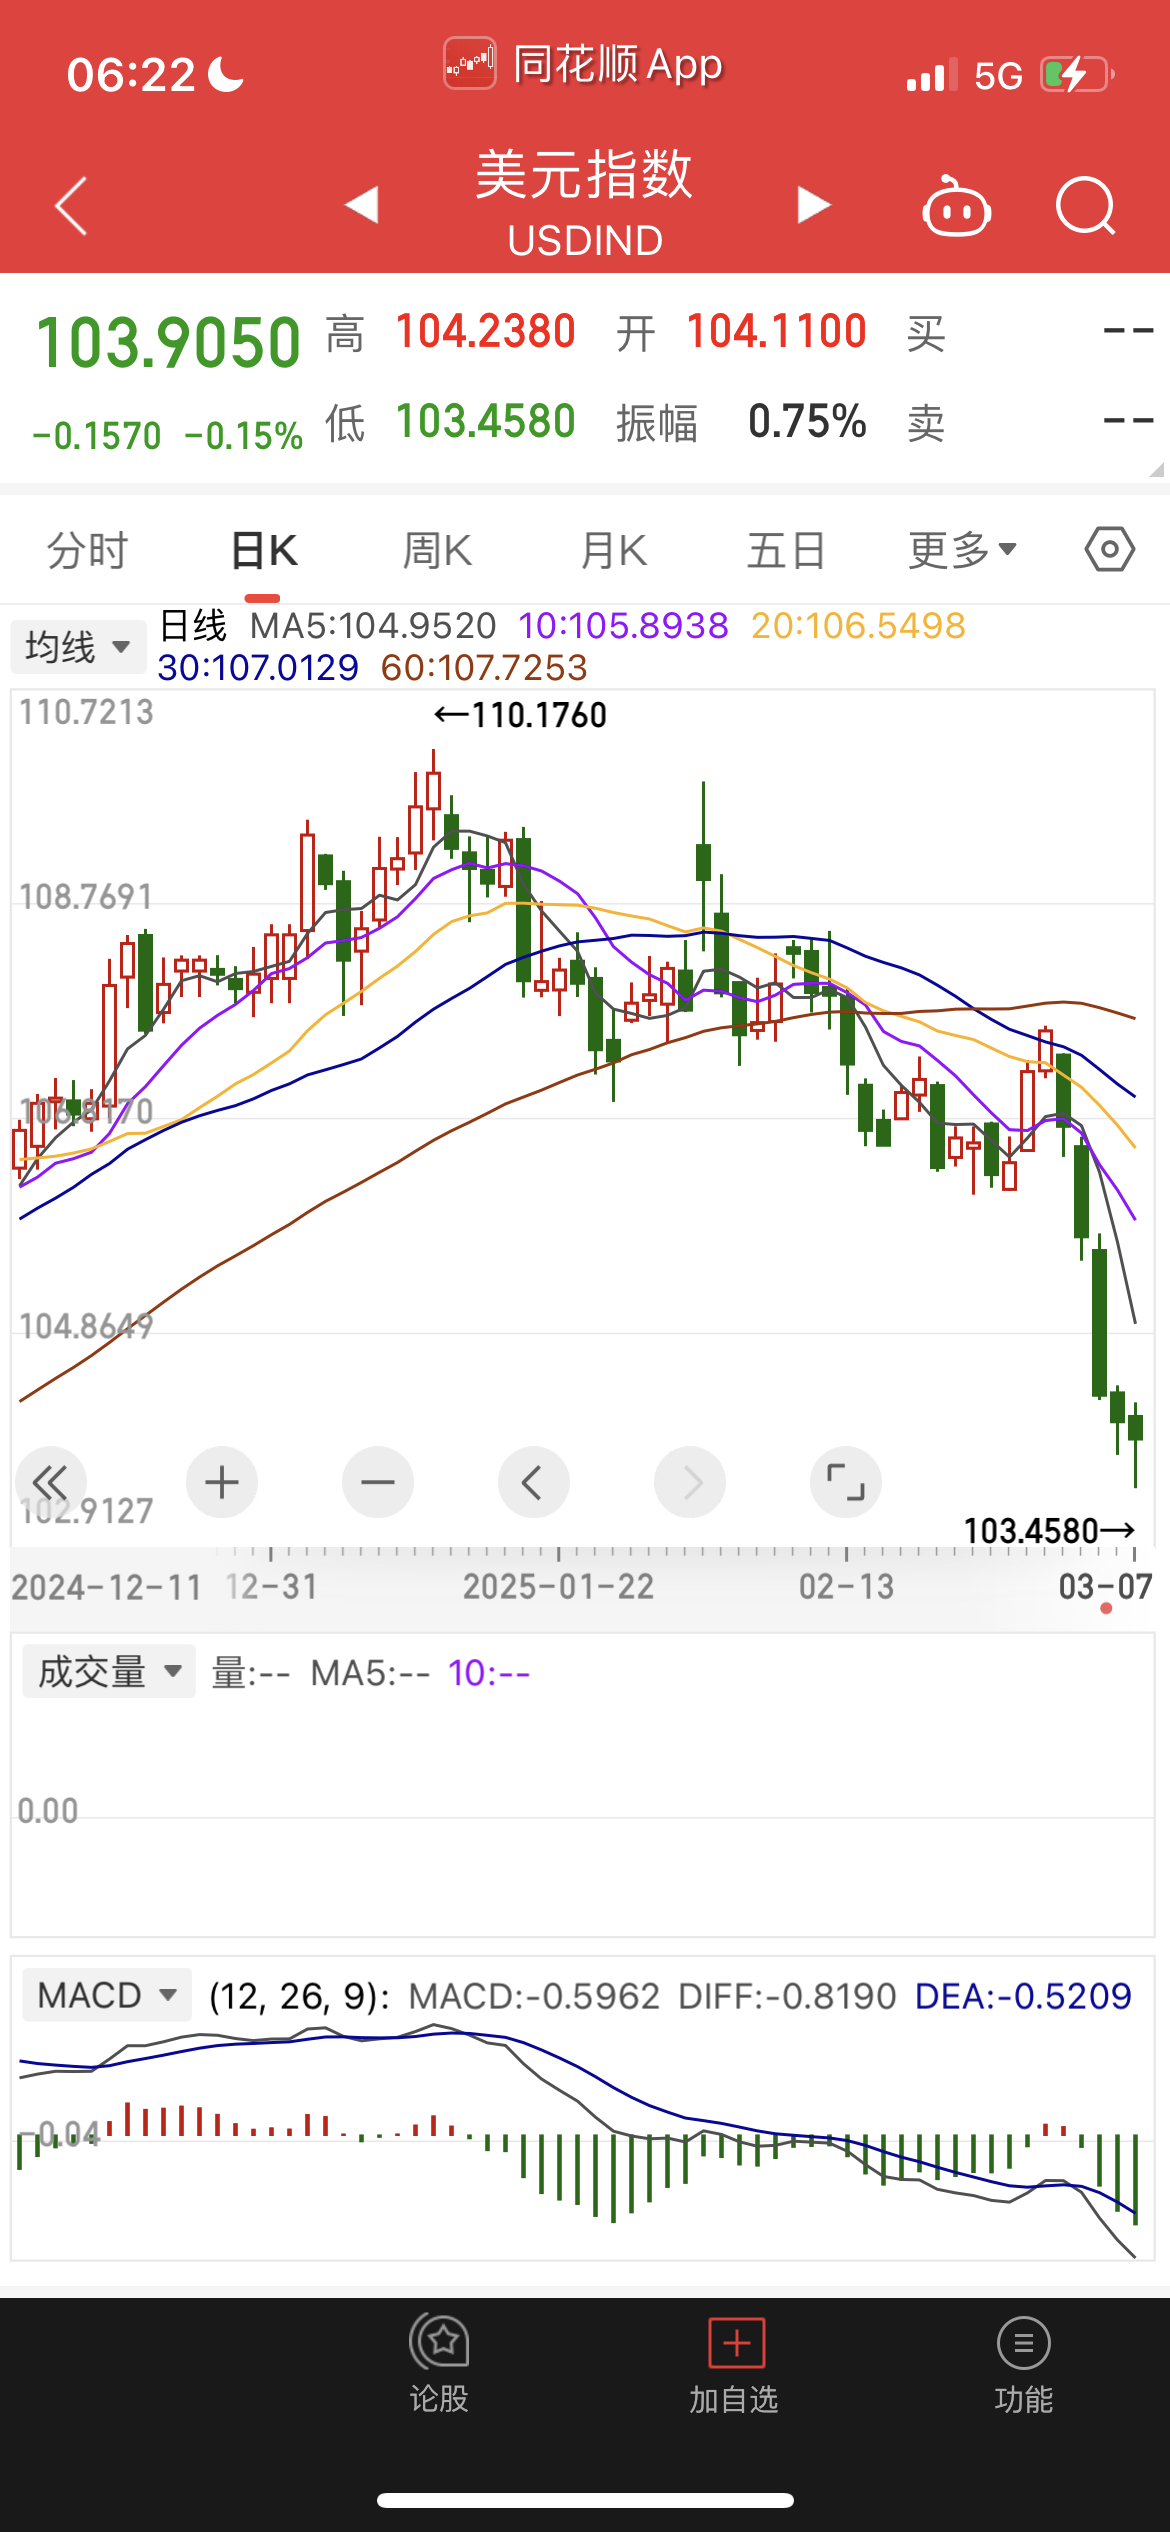Switch to next index with right triangle
This screenshot has width=1170, height=2532.
click(x=813, y=205)
